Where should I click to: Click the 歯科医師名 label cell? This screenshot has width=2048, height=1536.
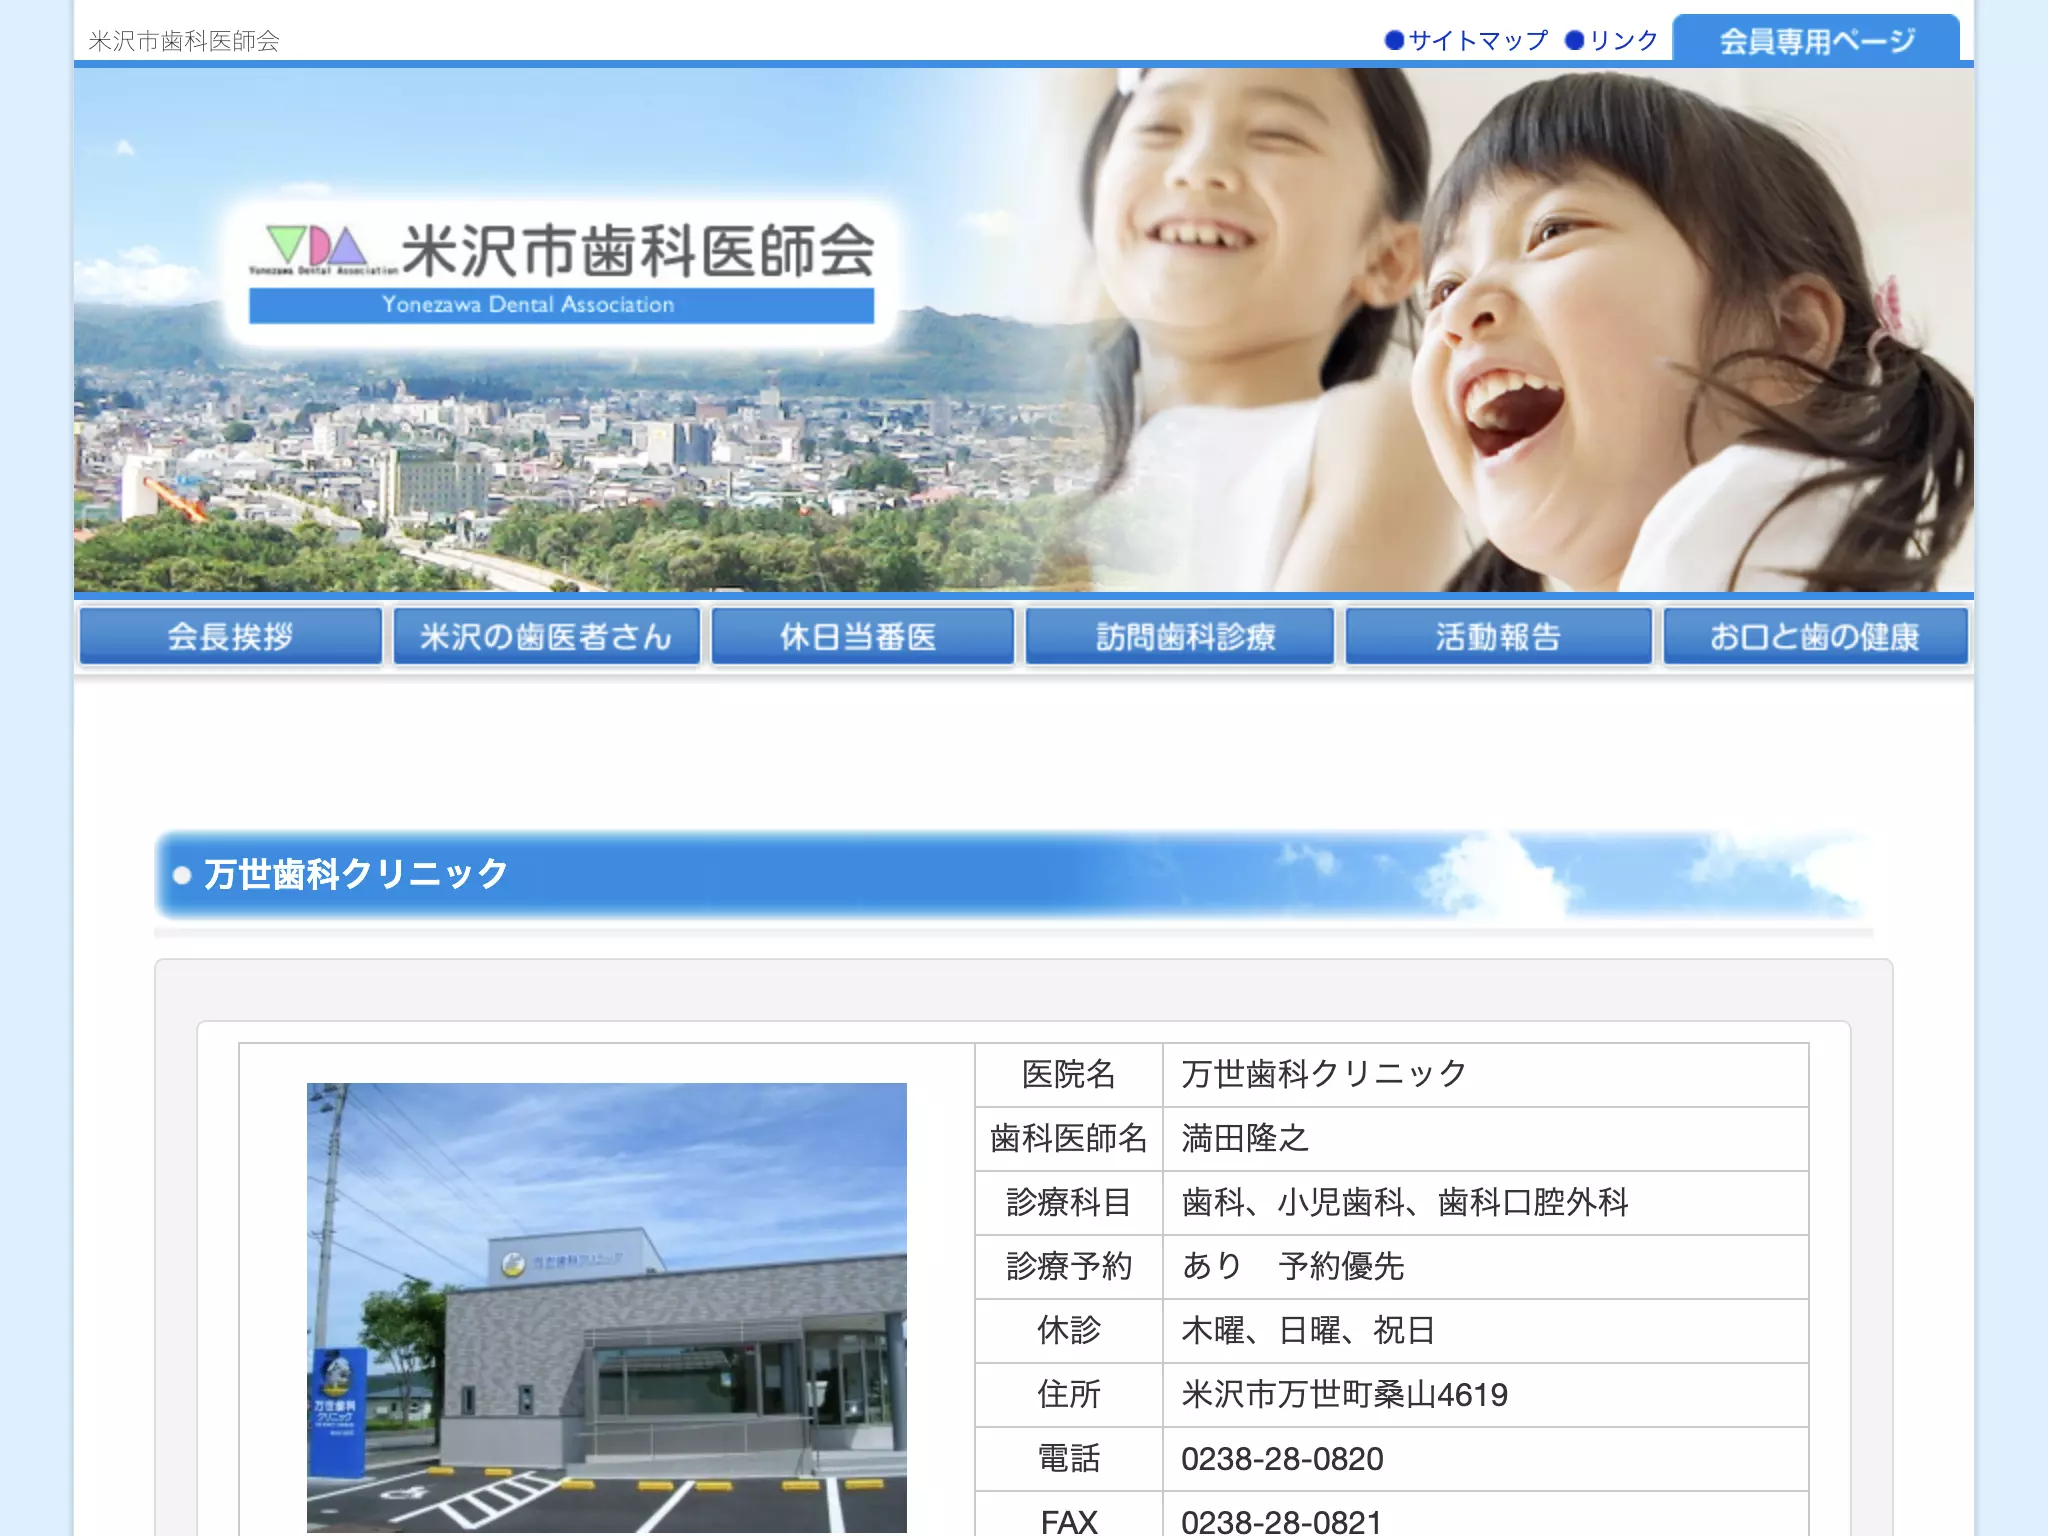[1069, 1138]
